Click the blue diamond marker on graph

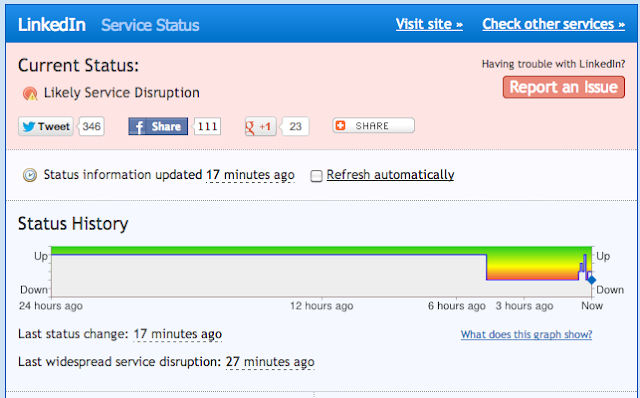(591, 280)
